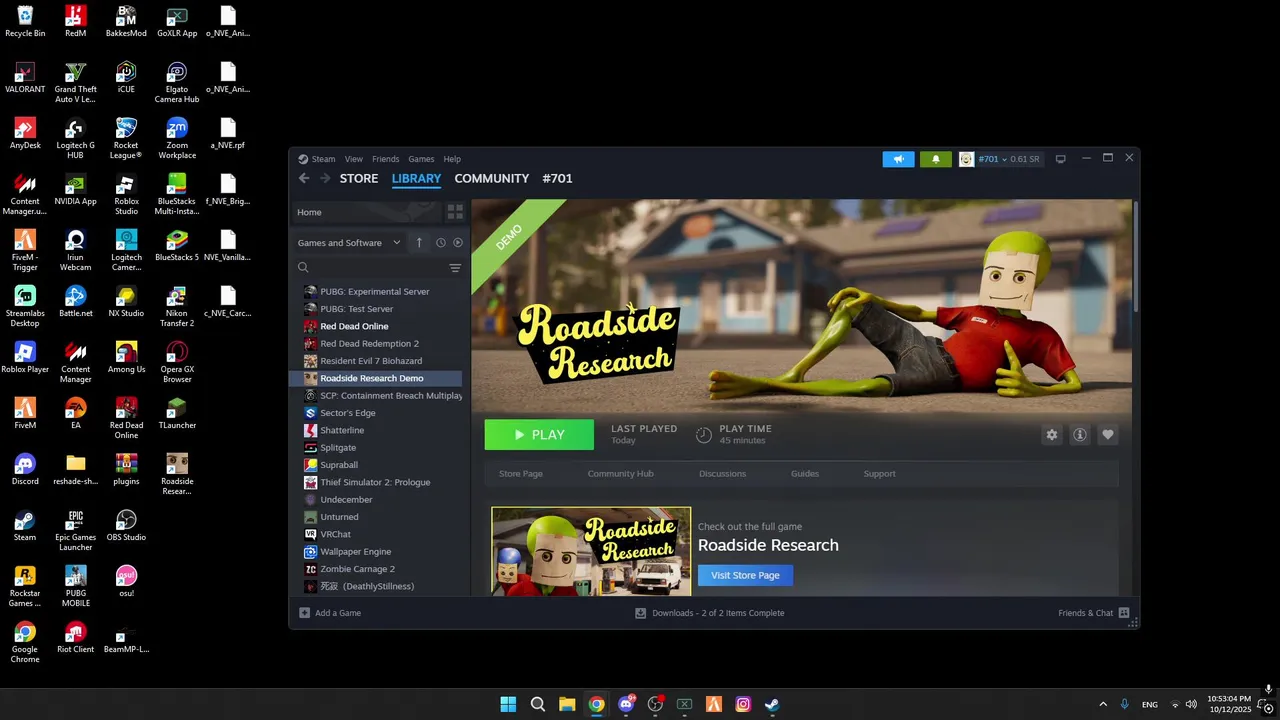1280x720 pixels.
Task: Open the Epic Games Launcher desktop icon
Action: click(x=75, y=531)
